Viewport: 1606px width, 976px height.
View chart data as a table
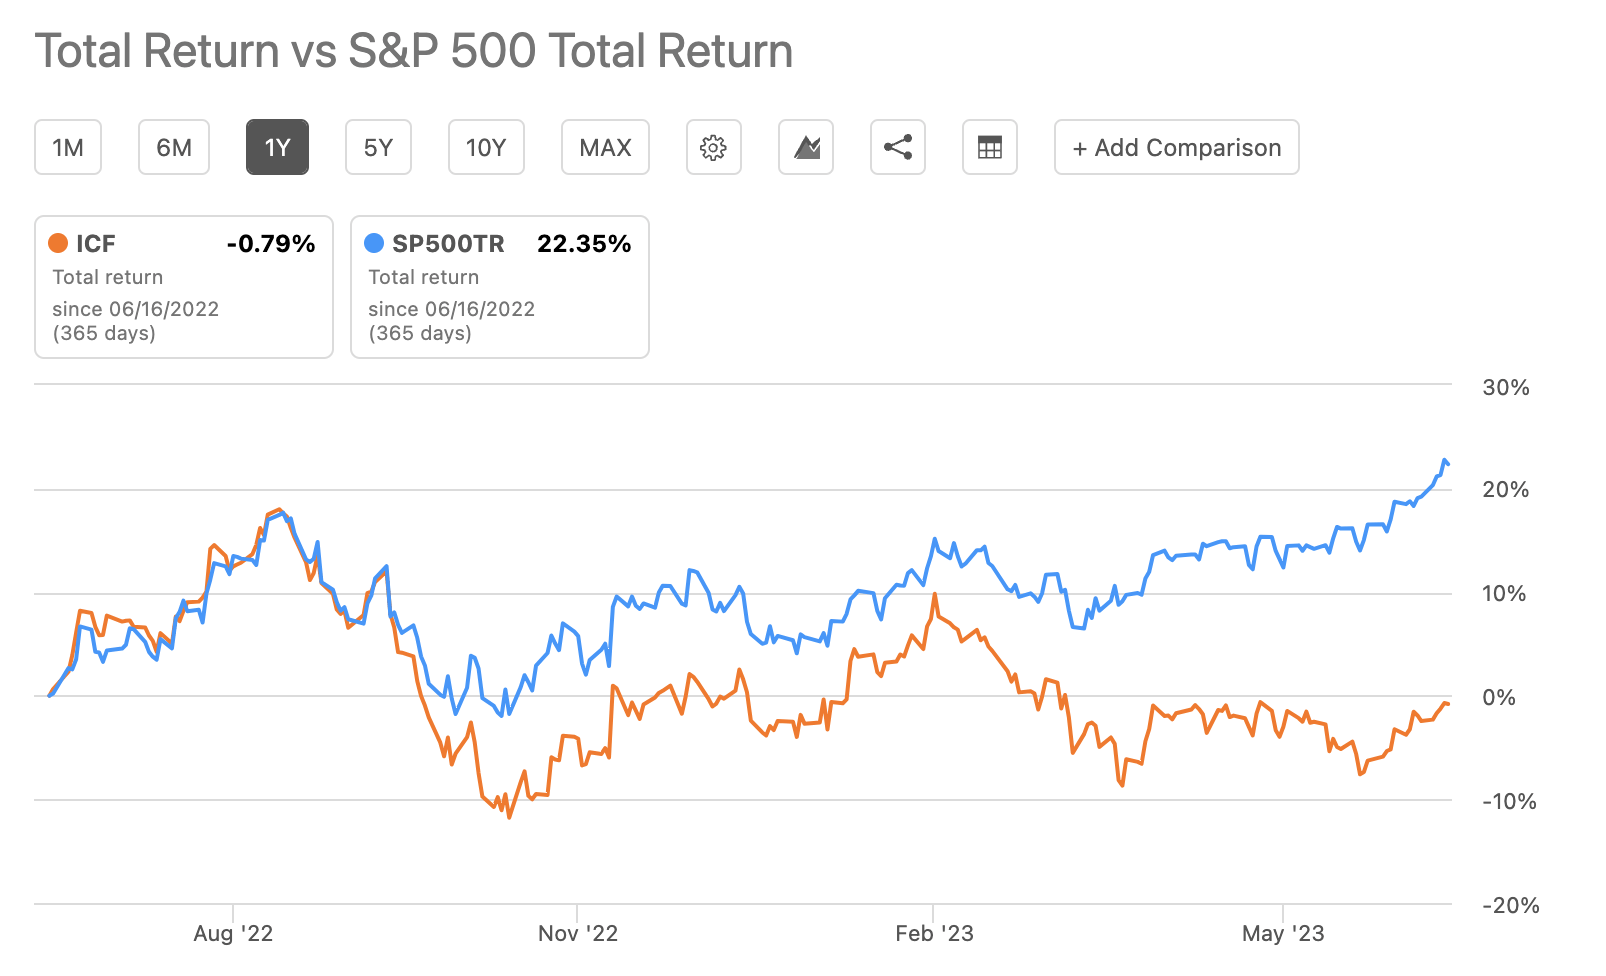coord(989,147)
